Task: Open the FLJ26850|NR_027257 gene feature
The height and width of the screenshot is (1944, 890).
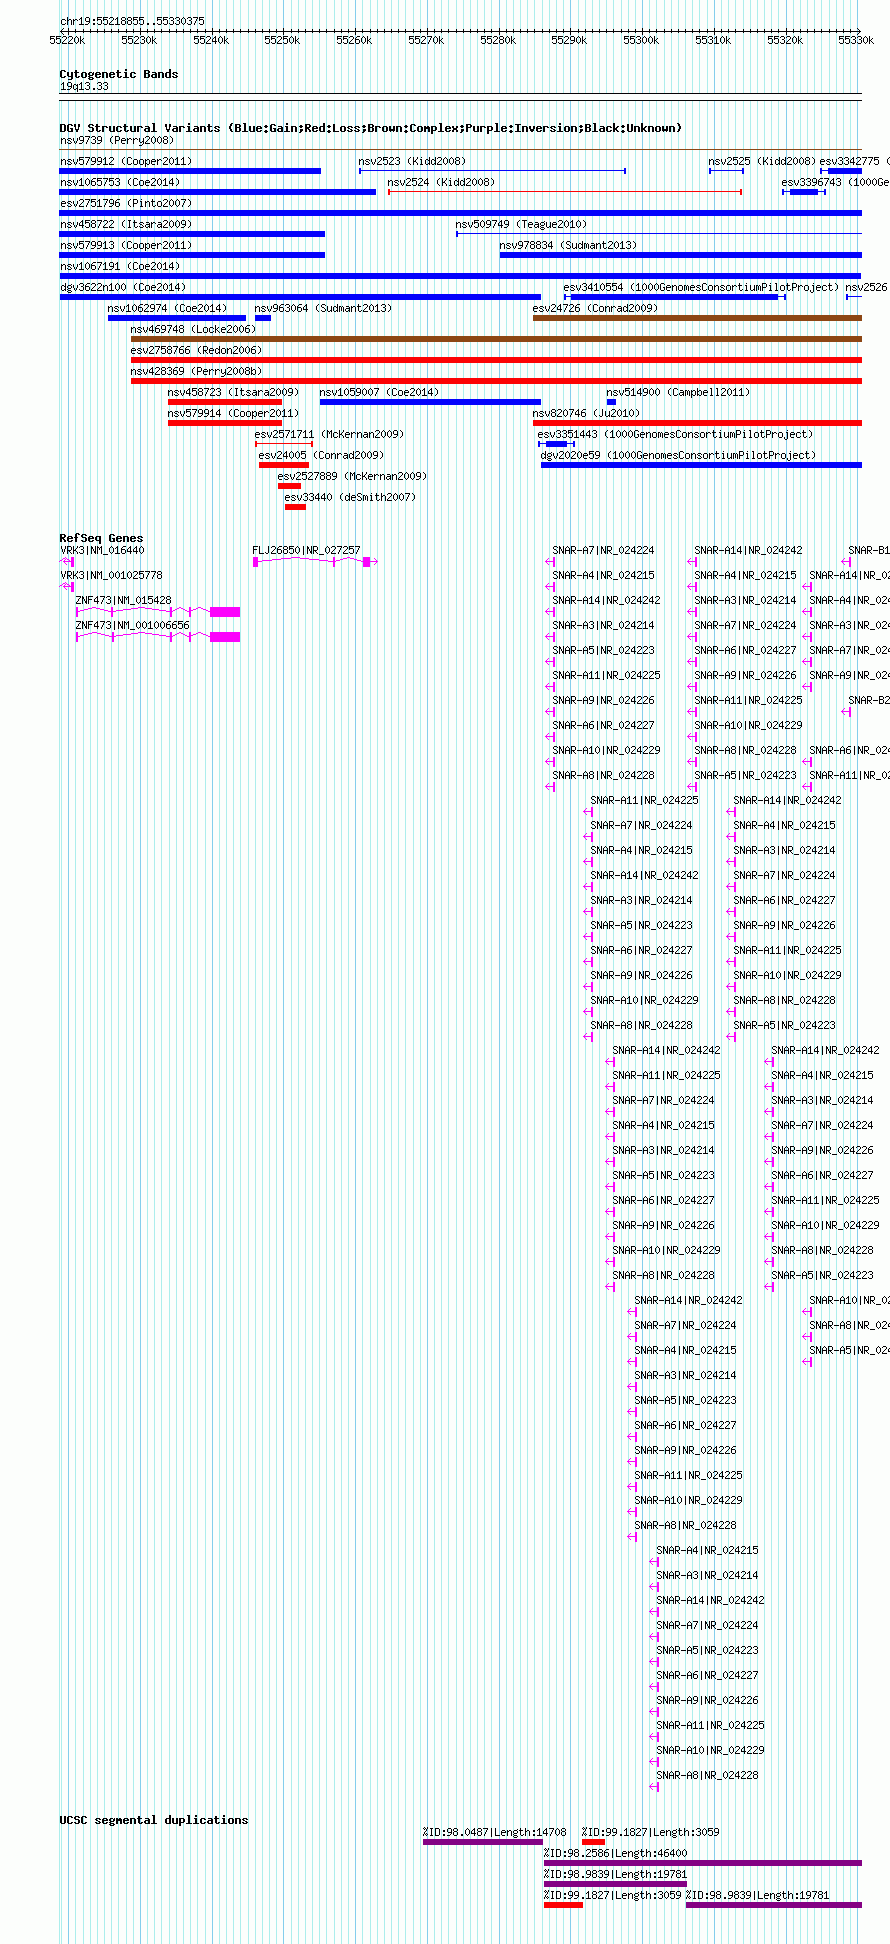Action: pyautogui.click(x=314, y=562)
